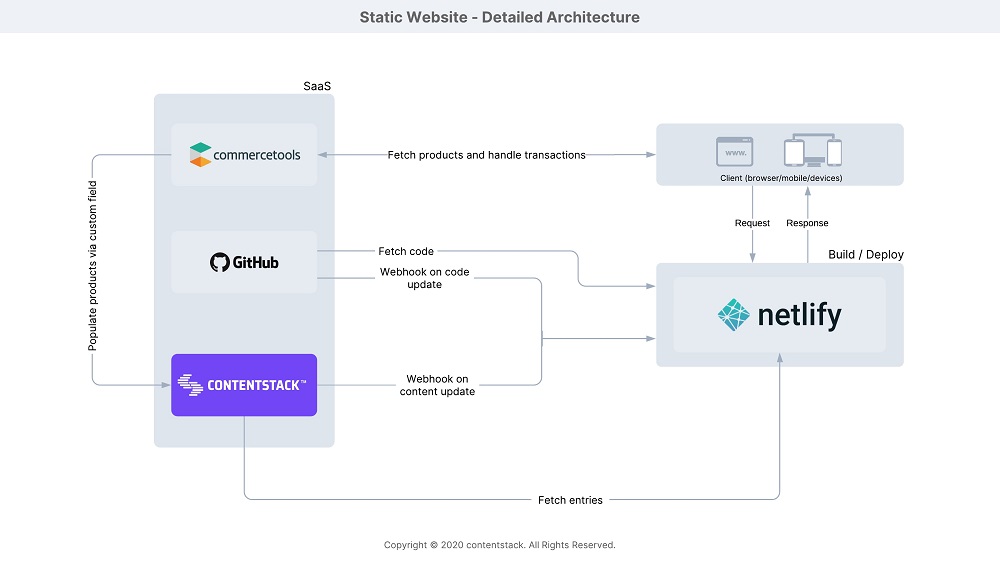Select the 'Webhook on content update' label
This screenshot has width=1000, height=562.
438,385
